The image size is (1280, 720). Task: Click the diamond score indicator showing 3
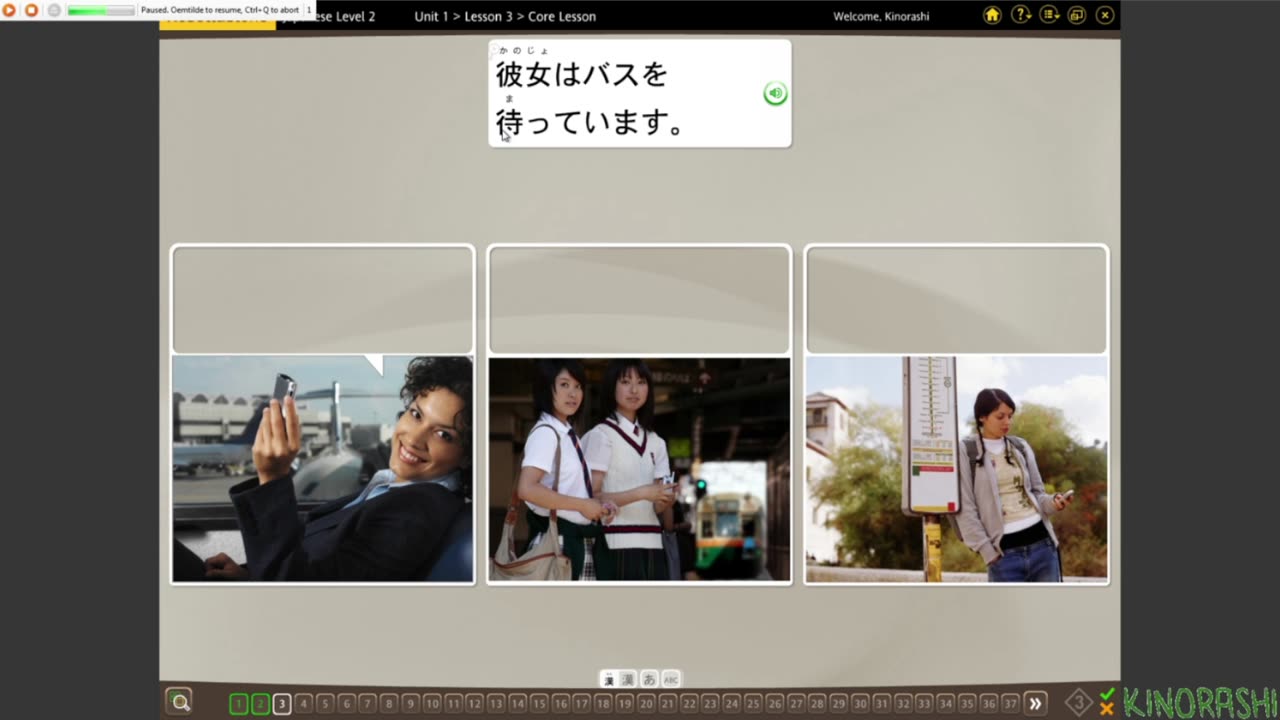click(1079, 703)
